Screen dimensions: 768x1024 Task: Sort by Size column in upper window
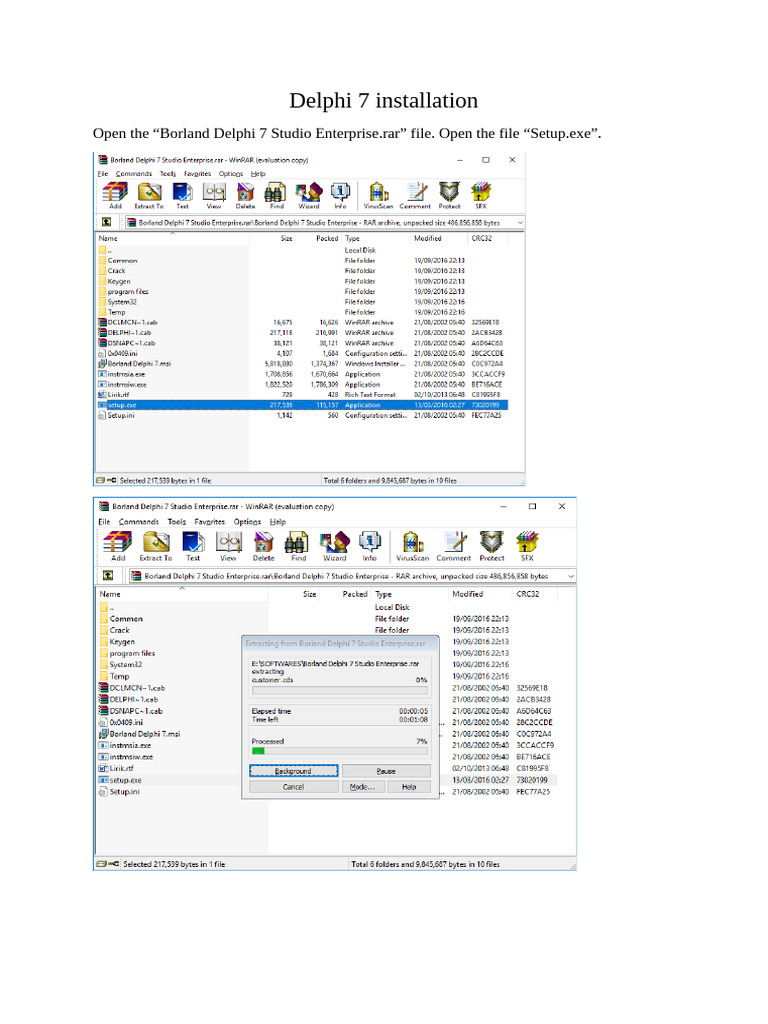[272, 238]
